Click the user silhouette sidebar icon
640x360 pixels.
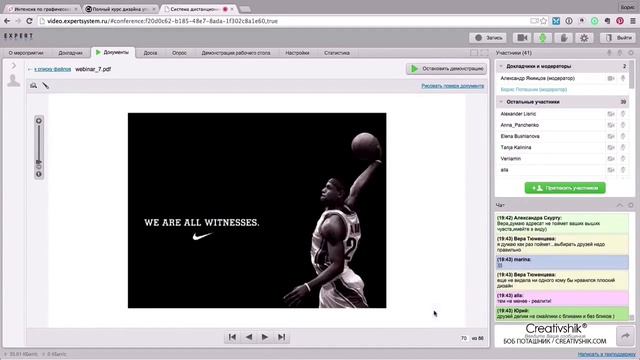coord(13,80)
